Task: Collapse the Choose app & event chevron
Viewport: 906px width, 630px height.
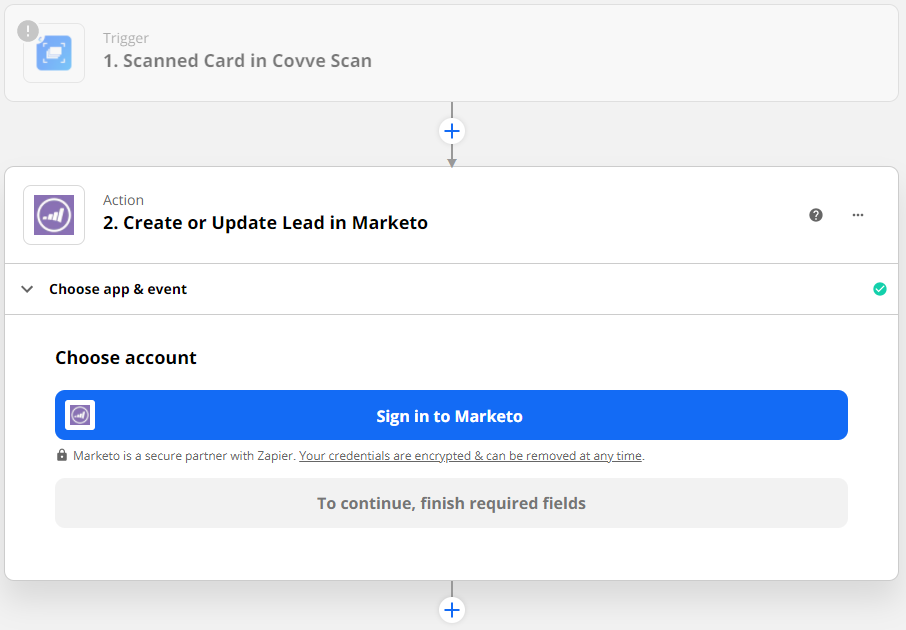Action: coord(27,289)
